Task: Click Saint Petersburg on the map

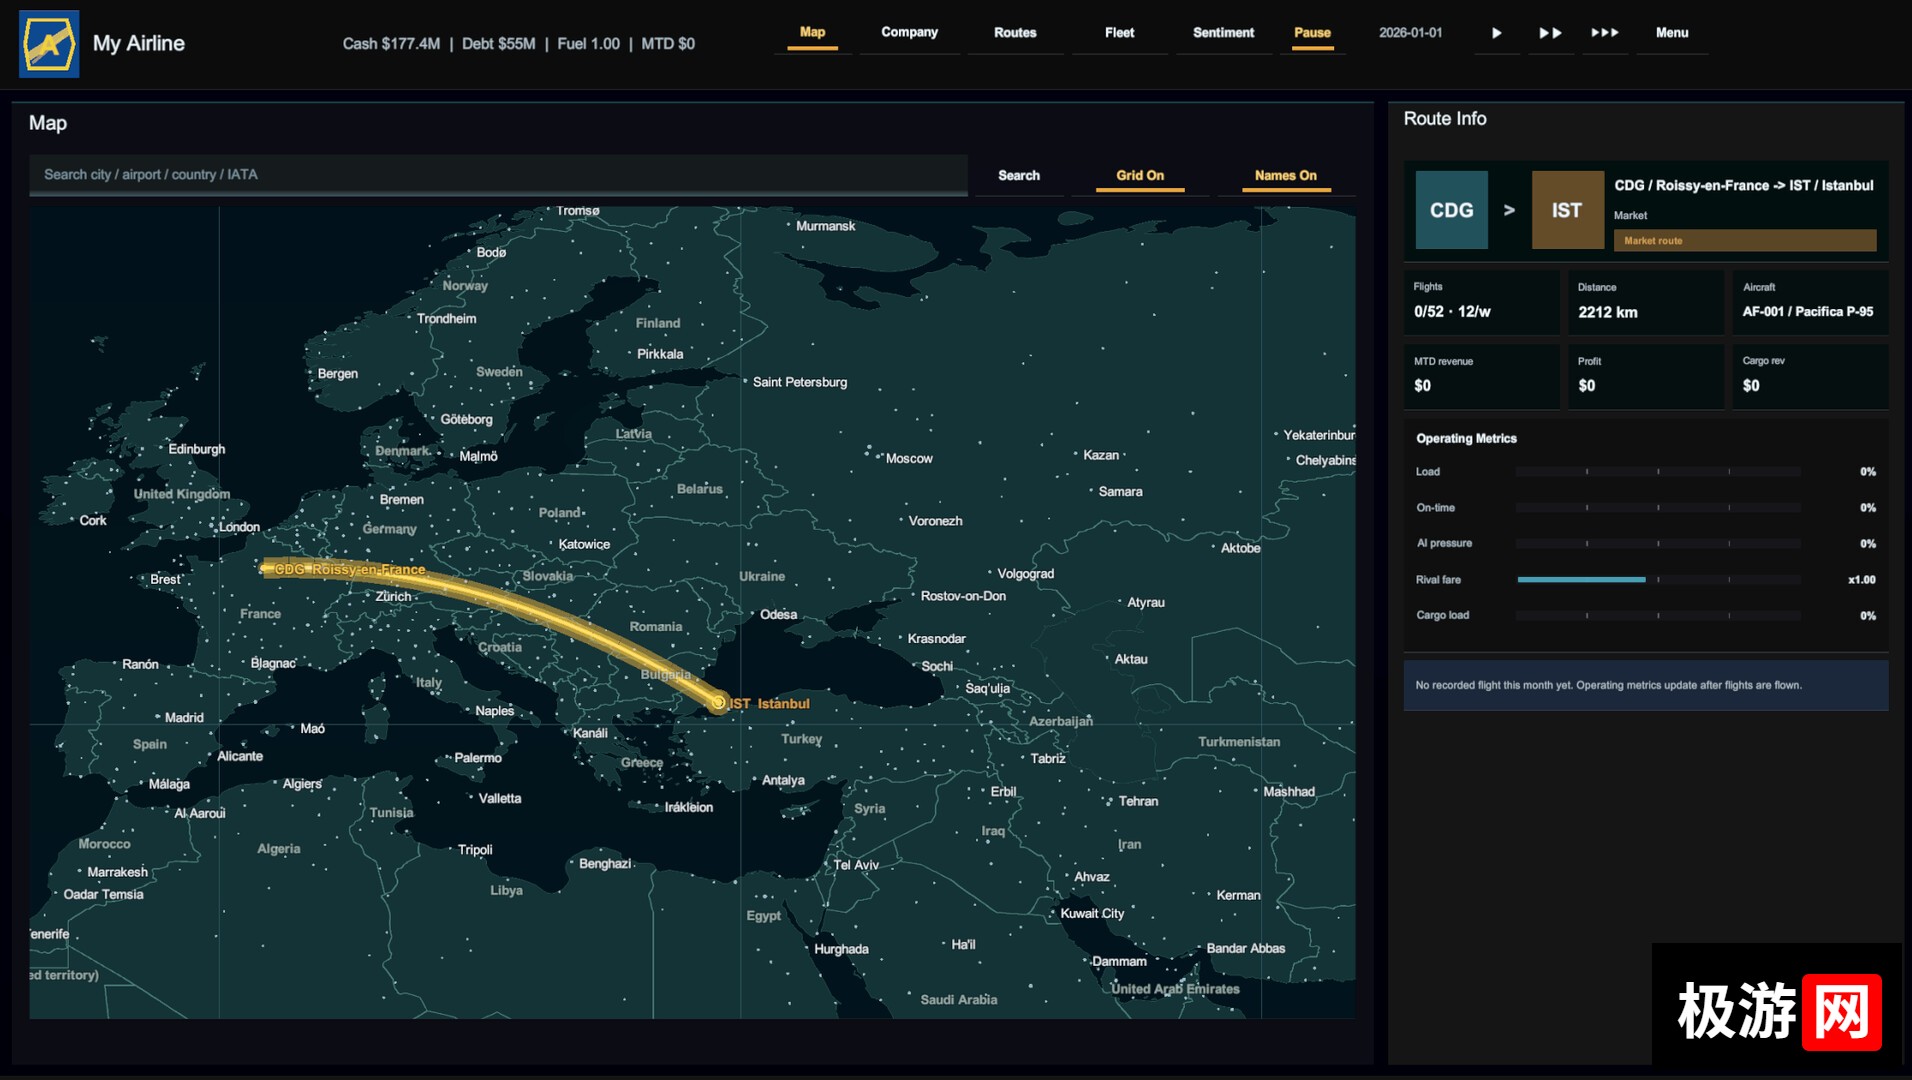Action: point(800,382)
